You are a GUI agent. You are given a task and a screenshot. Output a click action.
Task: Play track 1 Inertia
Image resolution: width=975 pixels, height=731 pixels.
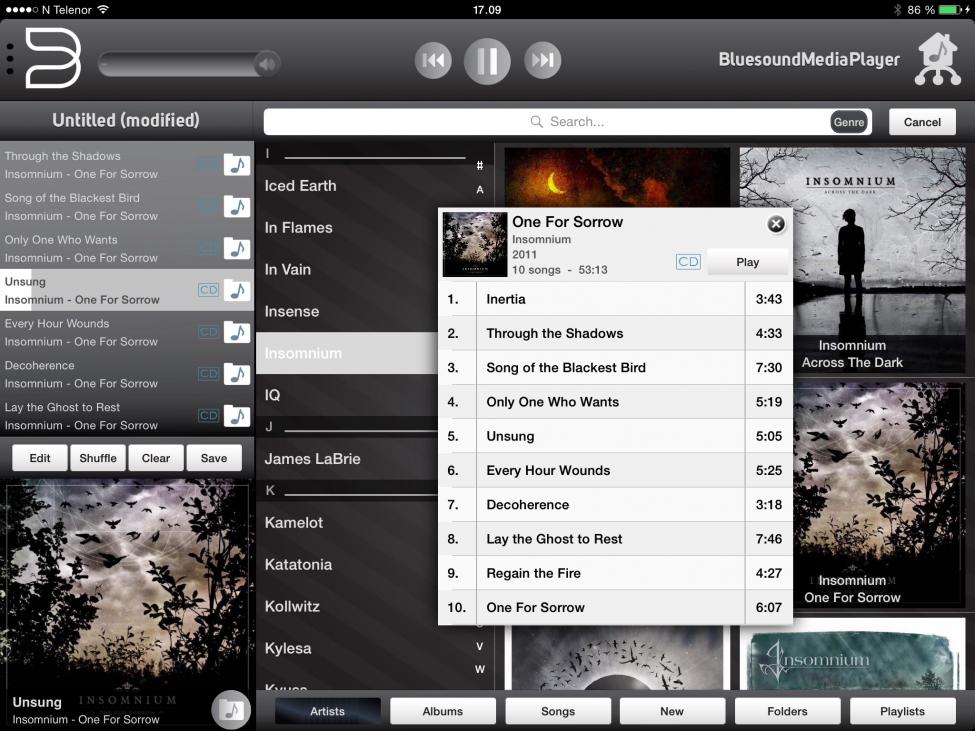point(616,299)
